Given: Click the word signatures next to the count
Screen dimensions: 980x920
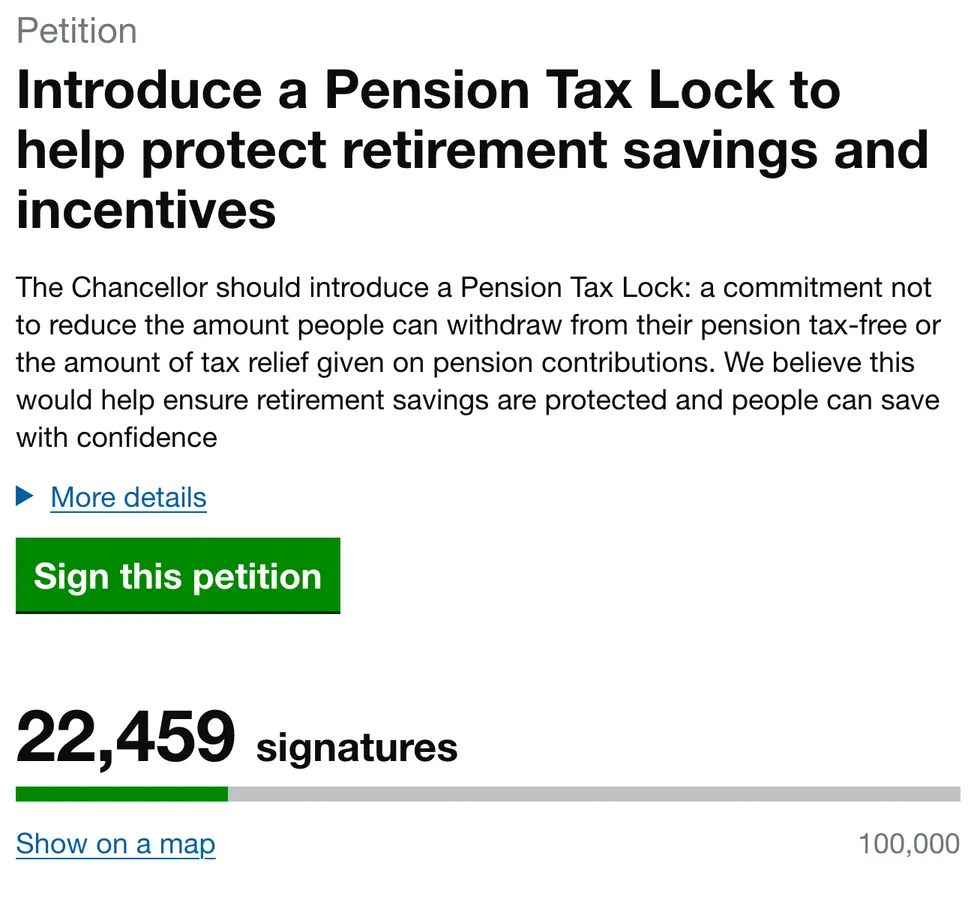Looking at the screenshot, I should pyautogui.click(x=356, y=745).
